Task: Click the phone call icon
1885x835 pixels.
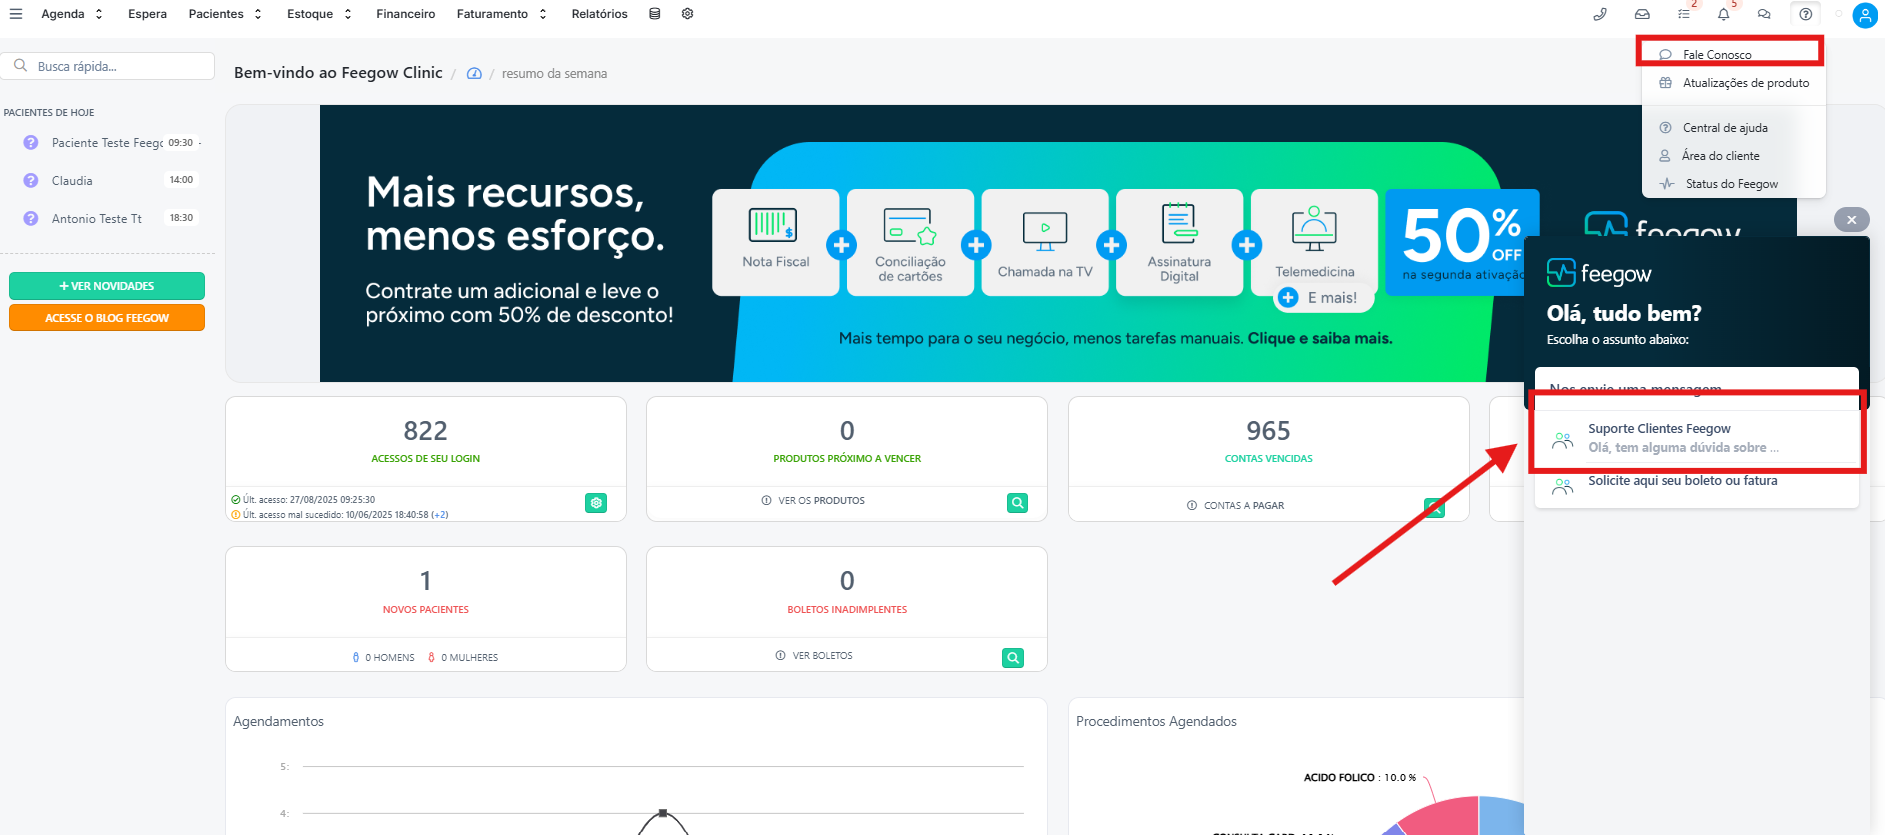Action: pyautogui.click(x=1600, y=14)
